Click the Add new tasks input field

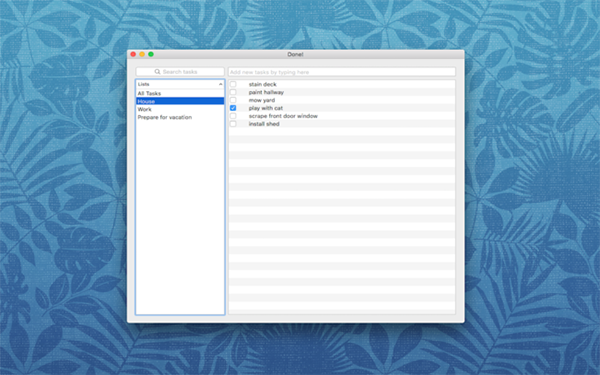click(342, 72)
